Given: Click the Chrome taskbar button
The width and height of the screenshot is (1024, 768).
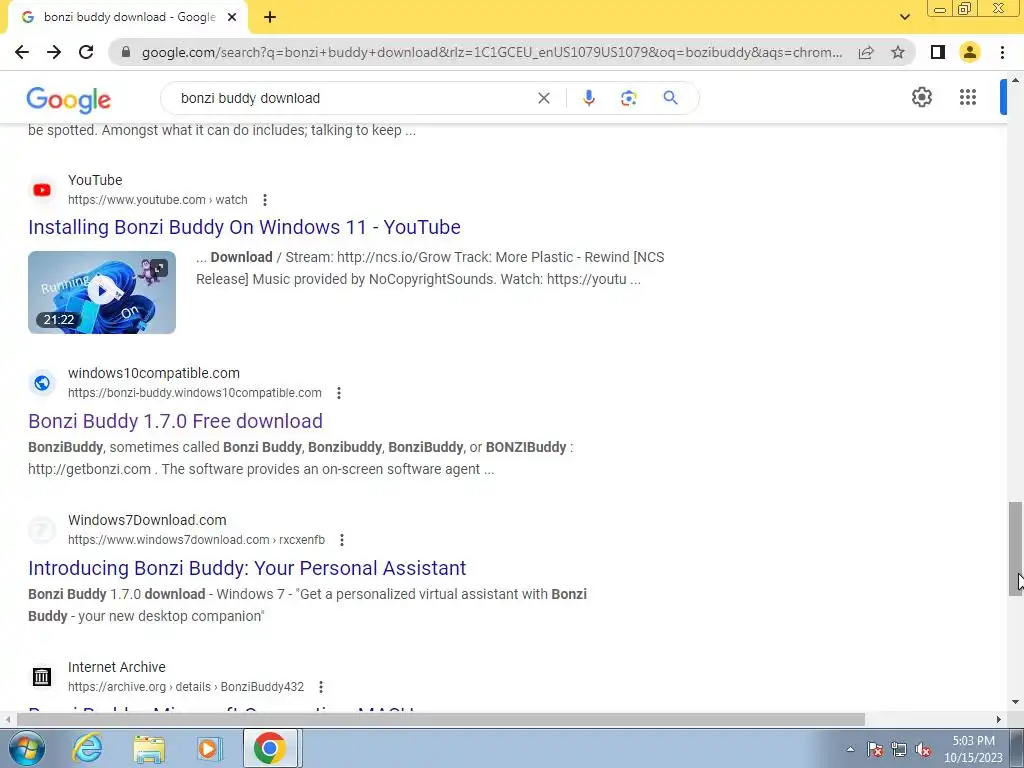Looking at the screenshot, I should click(x=270, y=748).
